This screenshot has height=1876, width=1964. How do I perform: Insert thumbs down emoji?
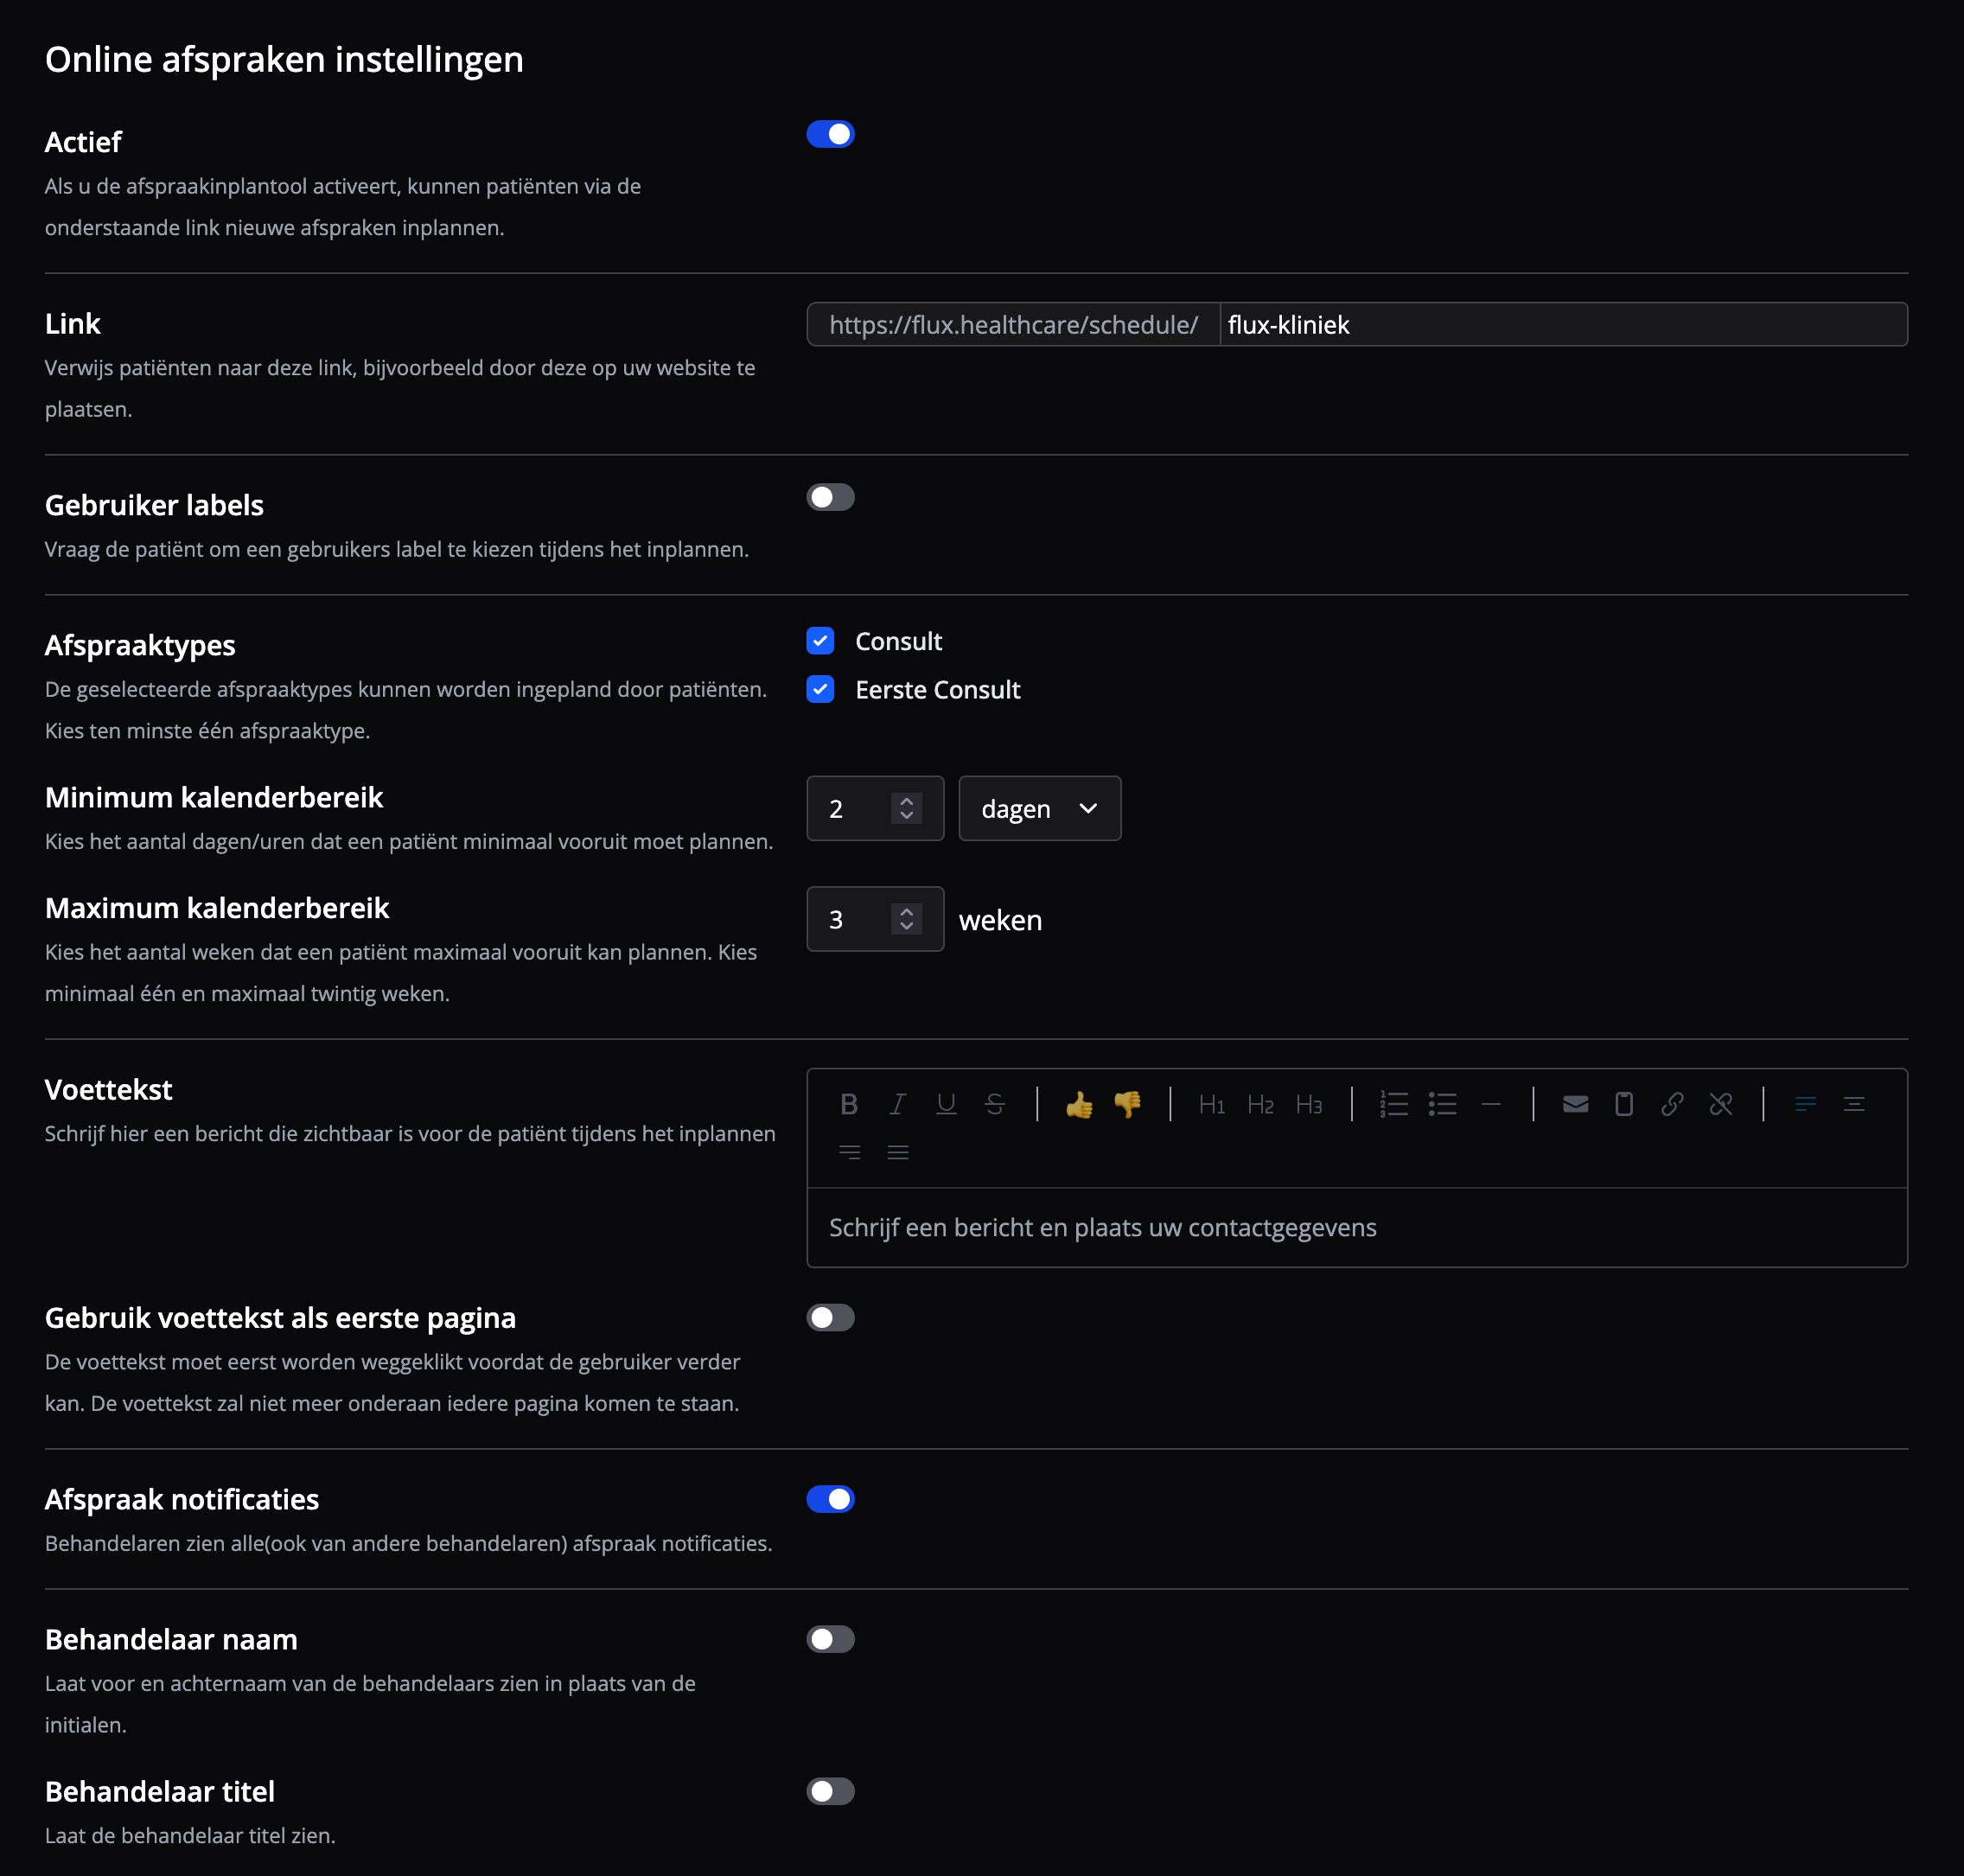tap(1127, 1104)
